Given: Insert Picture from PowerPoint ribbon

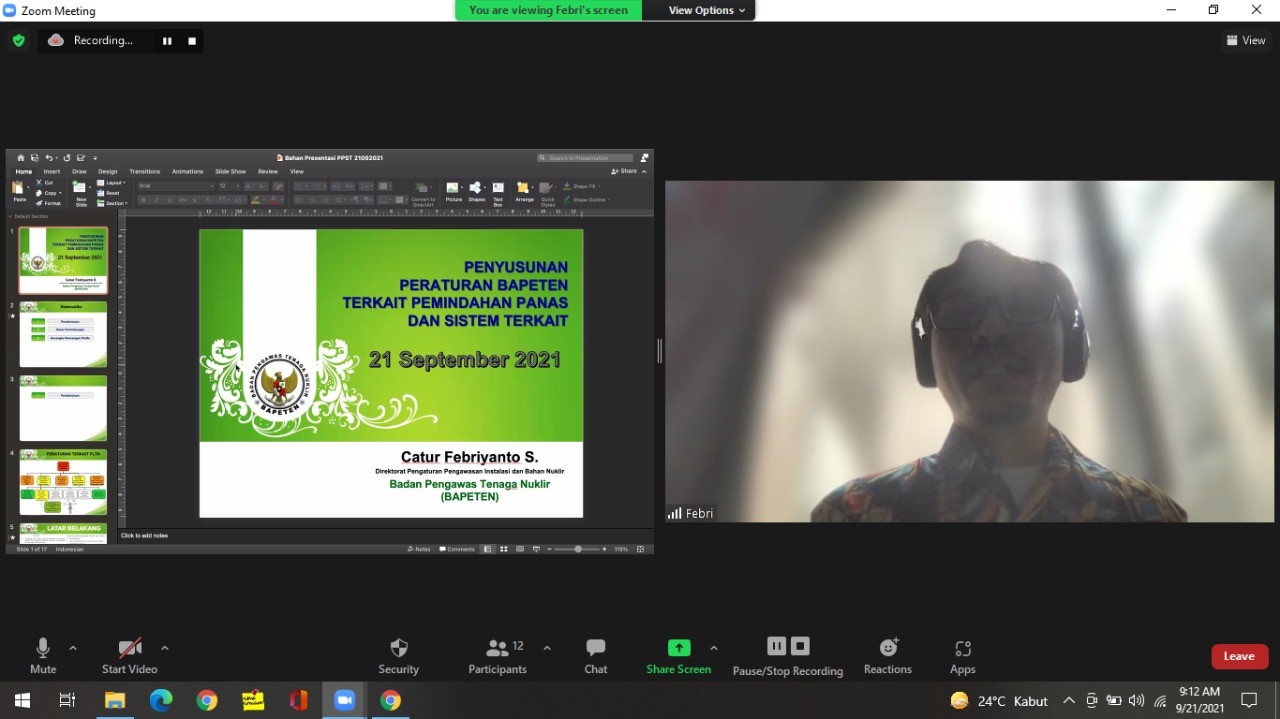Looking at the screenshot, I should pos(453,192).
